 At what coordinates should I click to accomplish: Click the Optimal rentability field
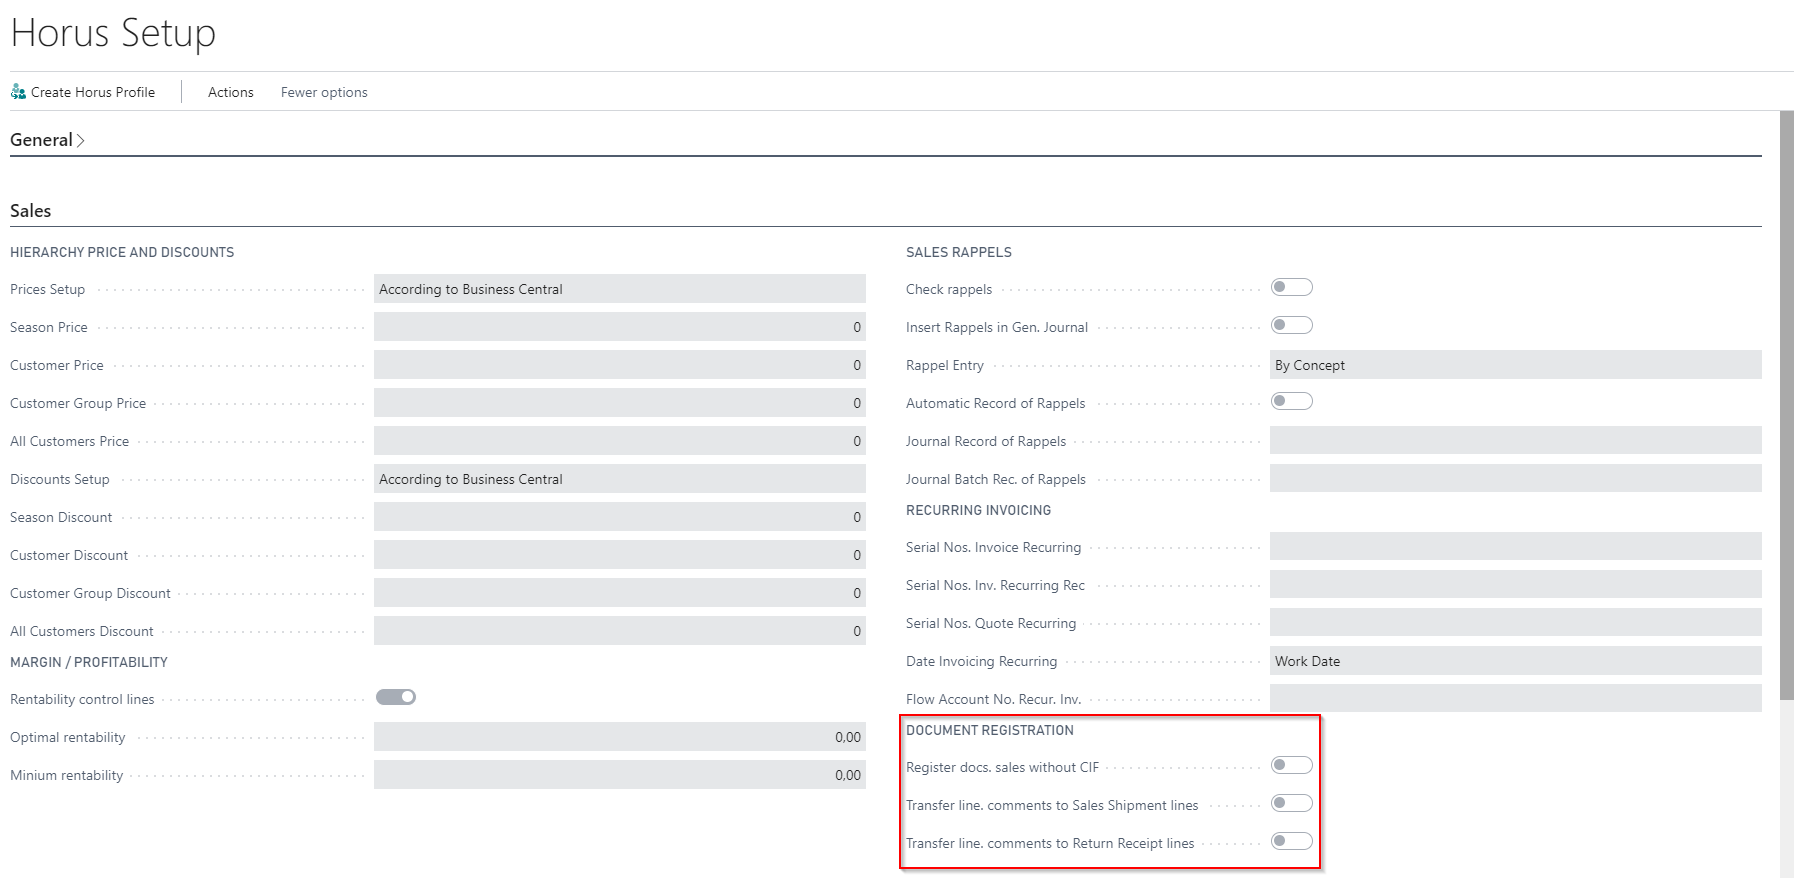(620, 737)
